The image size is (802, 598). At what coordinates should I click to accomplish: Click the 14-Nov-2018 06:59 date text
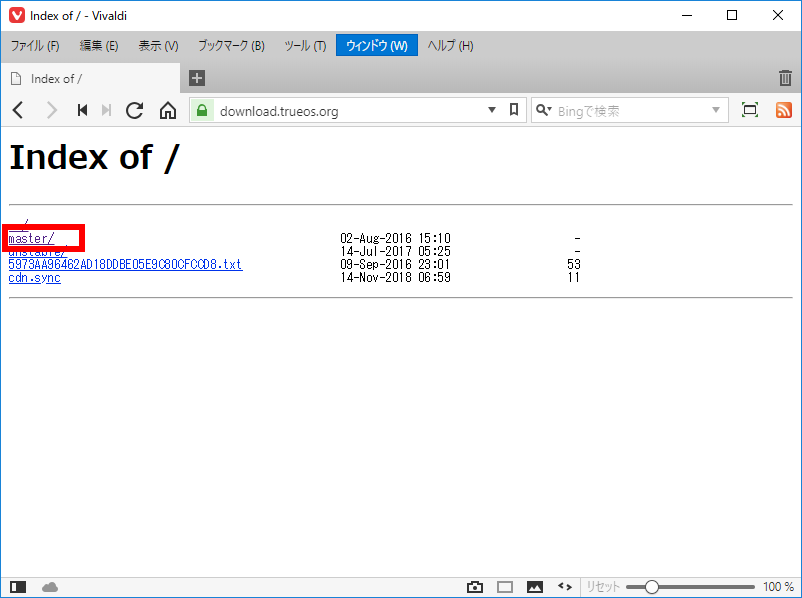click(395, 278)
